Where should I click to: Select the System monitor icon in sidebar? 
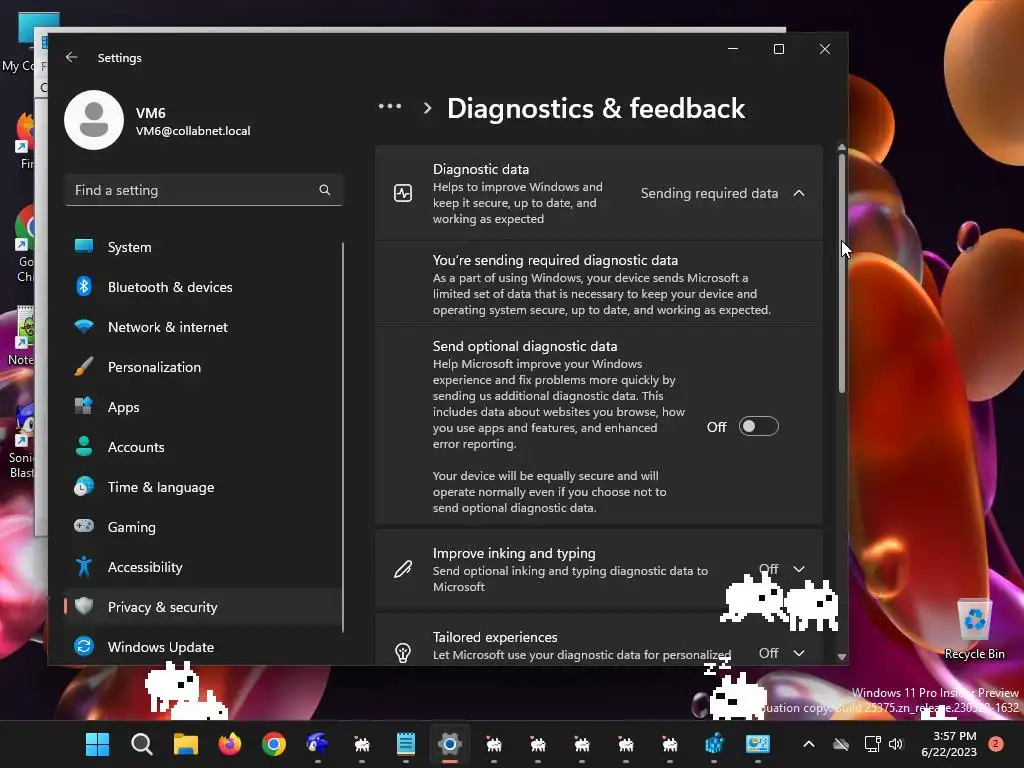tap(84, 246)
